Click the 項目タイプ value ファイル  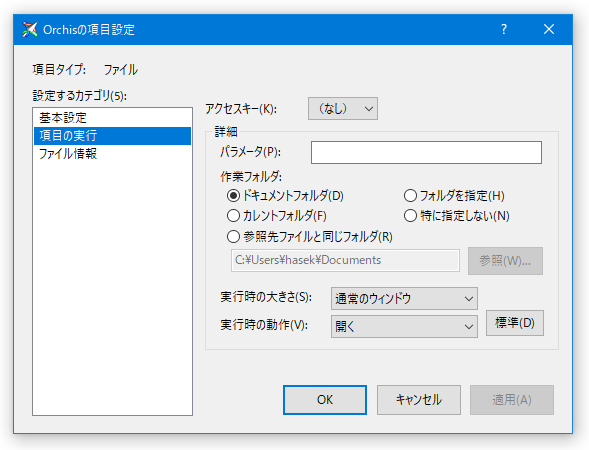[121, 69]
